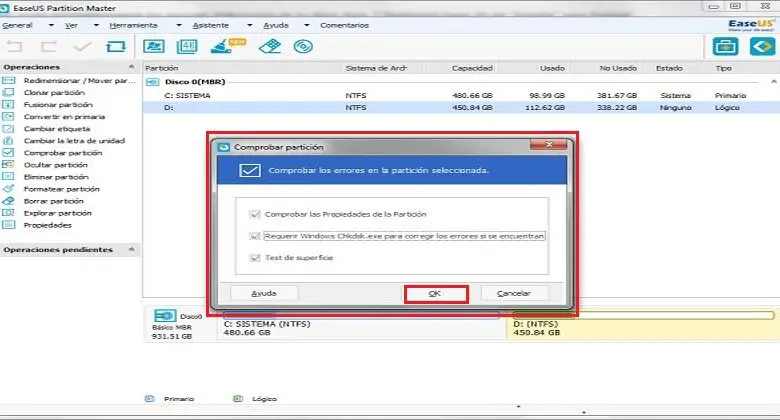Click the Explorar partición sidebar icon

(8, 213)
